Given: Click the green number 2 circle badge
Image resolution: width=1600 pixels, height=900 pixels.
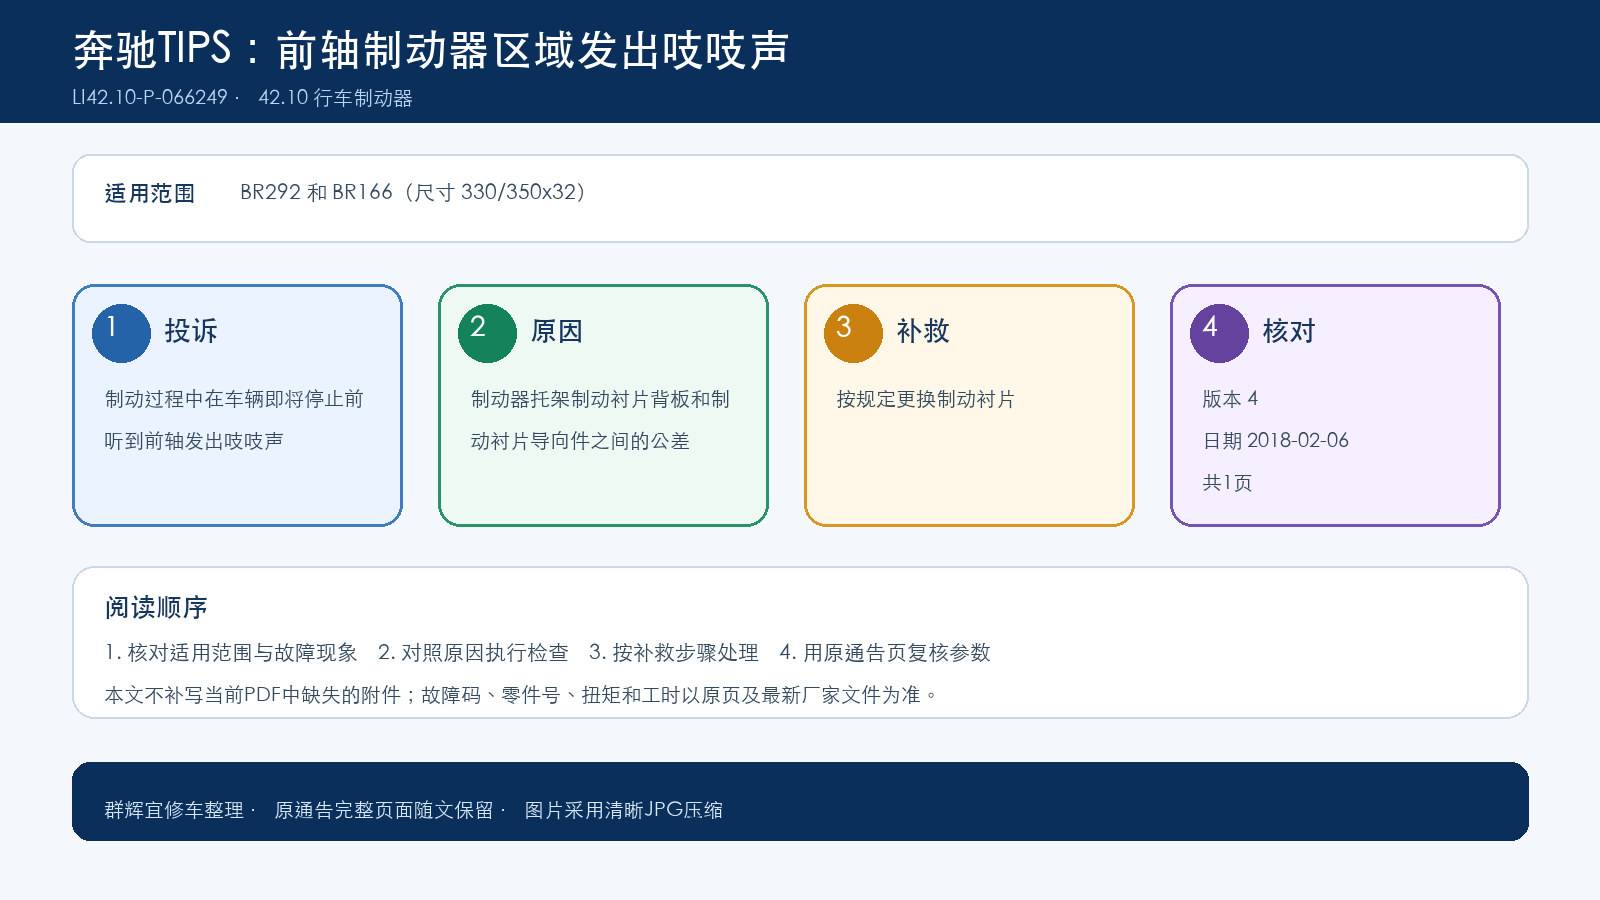Looking at the screenshot, I should 487,333.
